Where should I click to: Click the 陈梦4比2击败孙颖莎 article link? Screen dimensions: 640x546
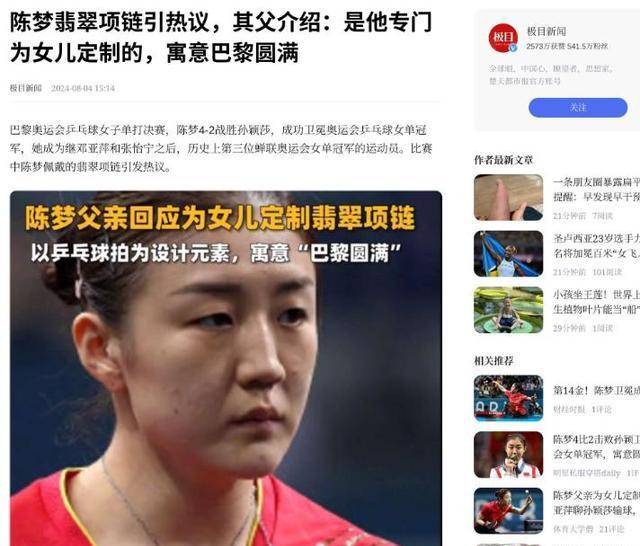[596, 447]
